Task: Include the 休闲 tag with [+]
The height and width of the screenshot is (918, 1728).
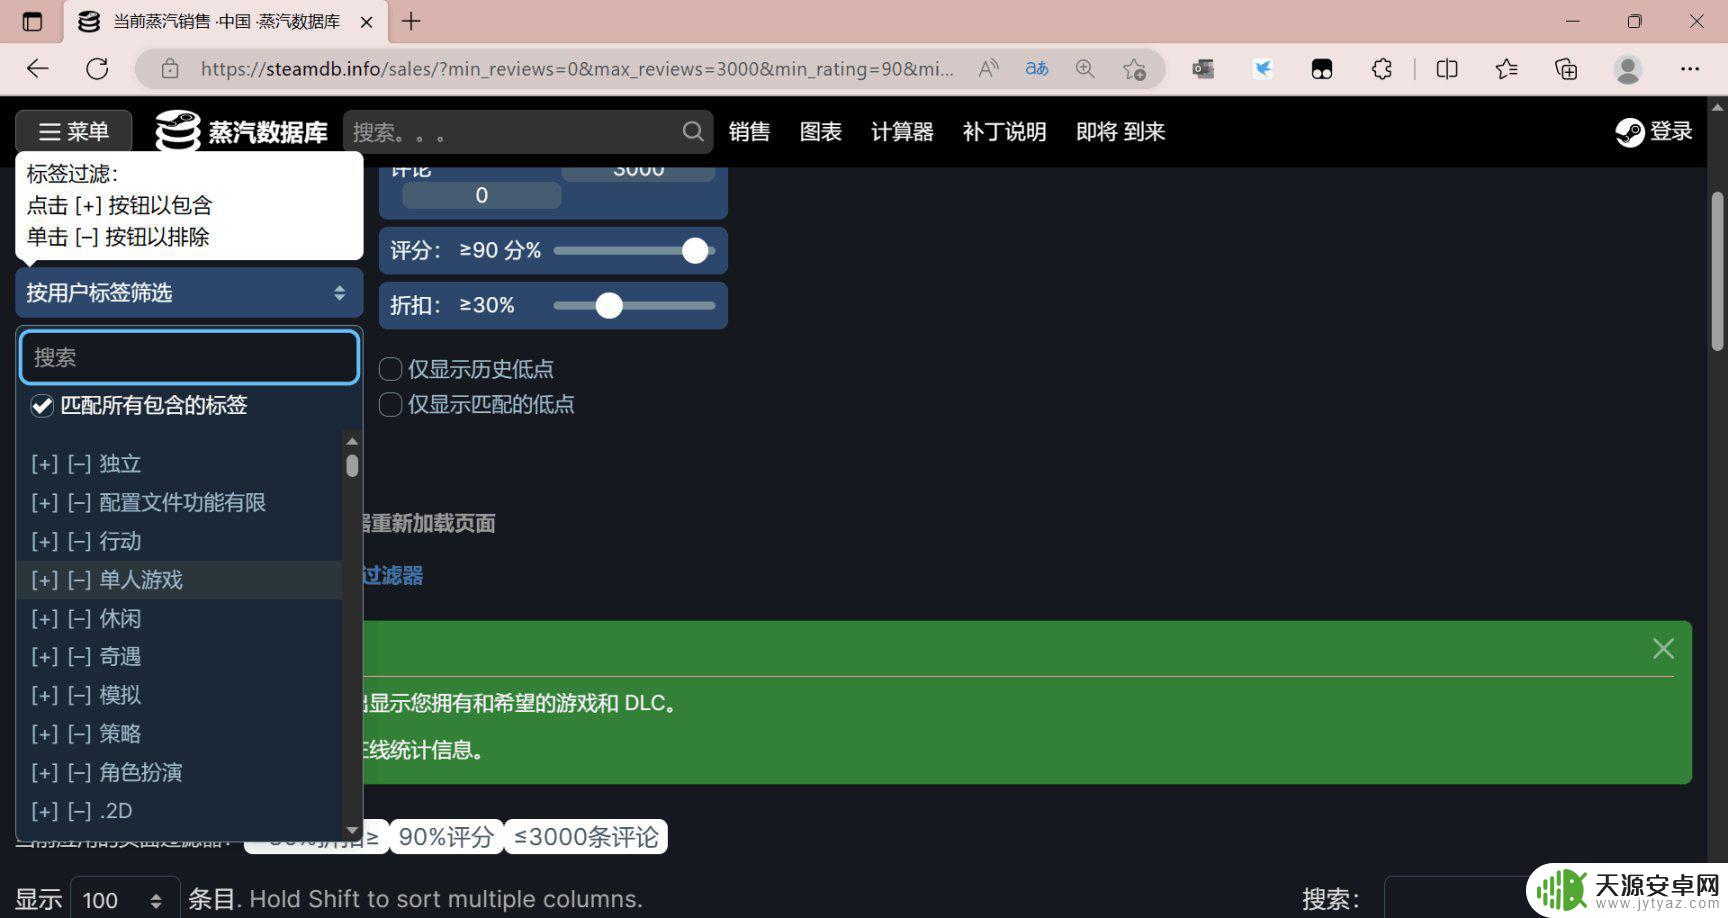Action: (x=44, y=618)
